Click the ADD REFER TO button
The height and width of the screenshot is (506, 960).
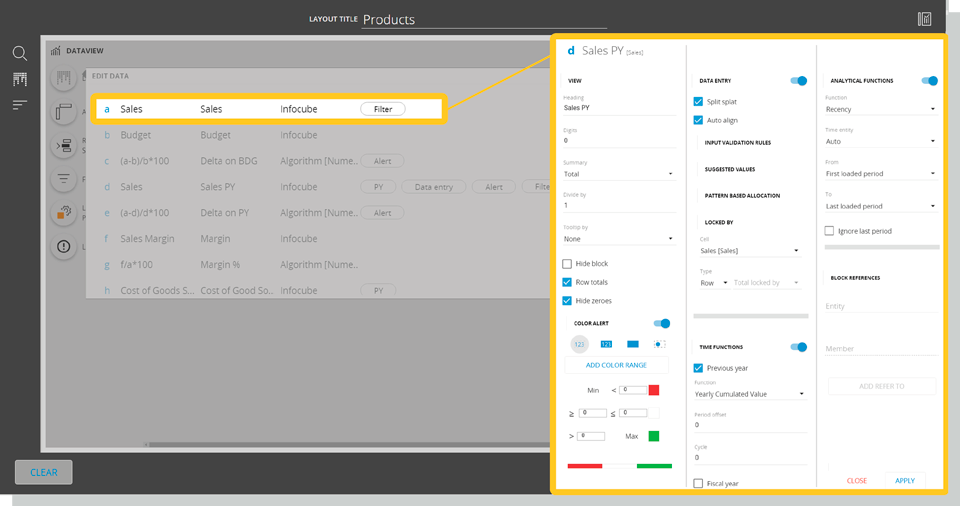882,387
